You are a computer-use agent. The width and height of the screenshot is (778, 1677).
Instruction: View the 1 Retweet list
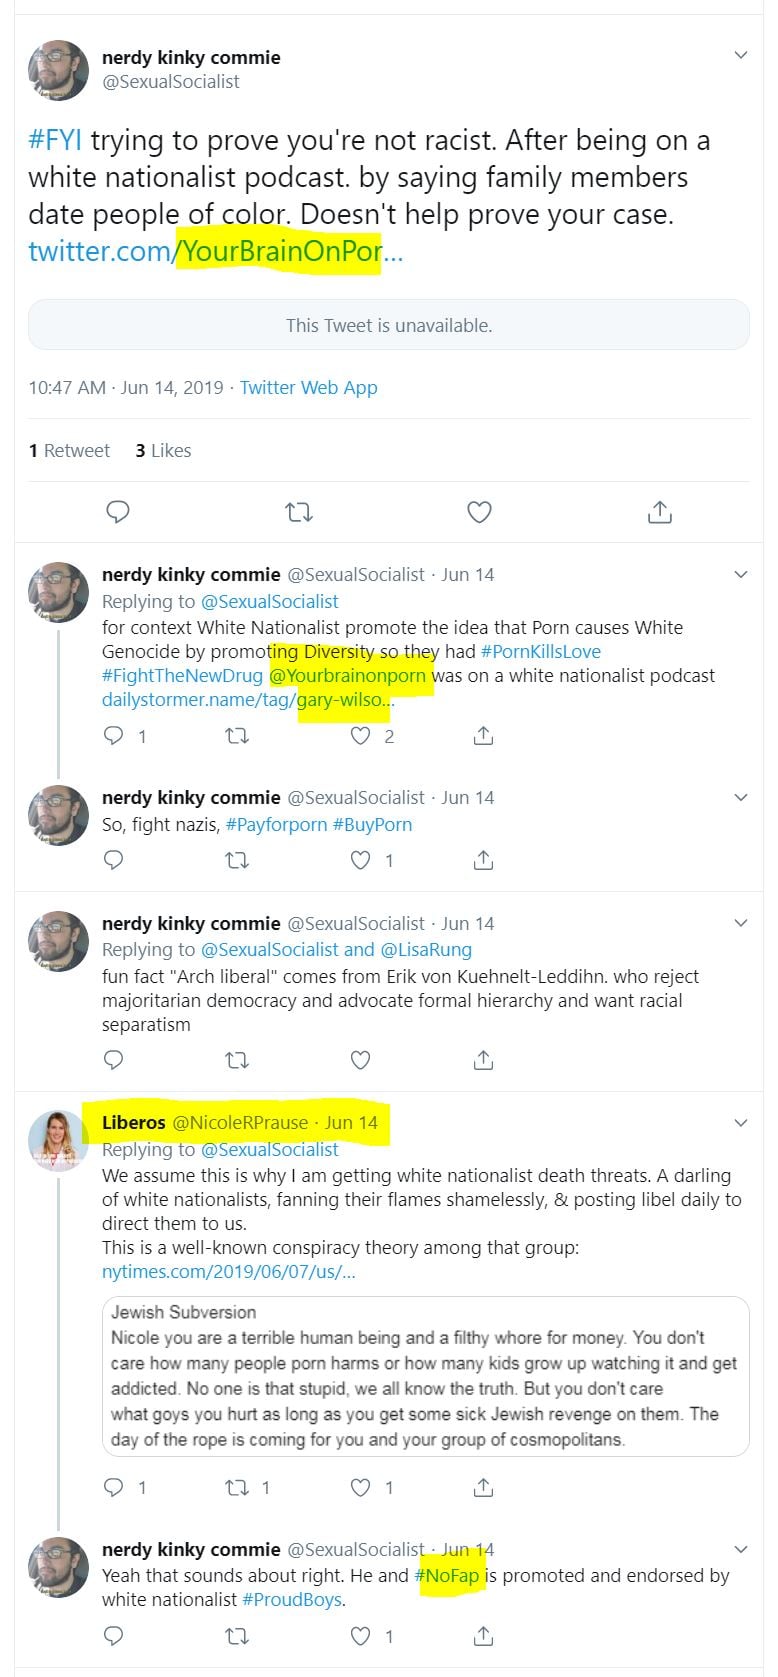tap(69, 451)
